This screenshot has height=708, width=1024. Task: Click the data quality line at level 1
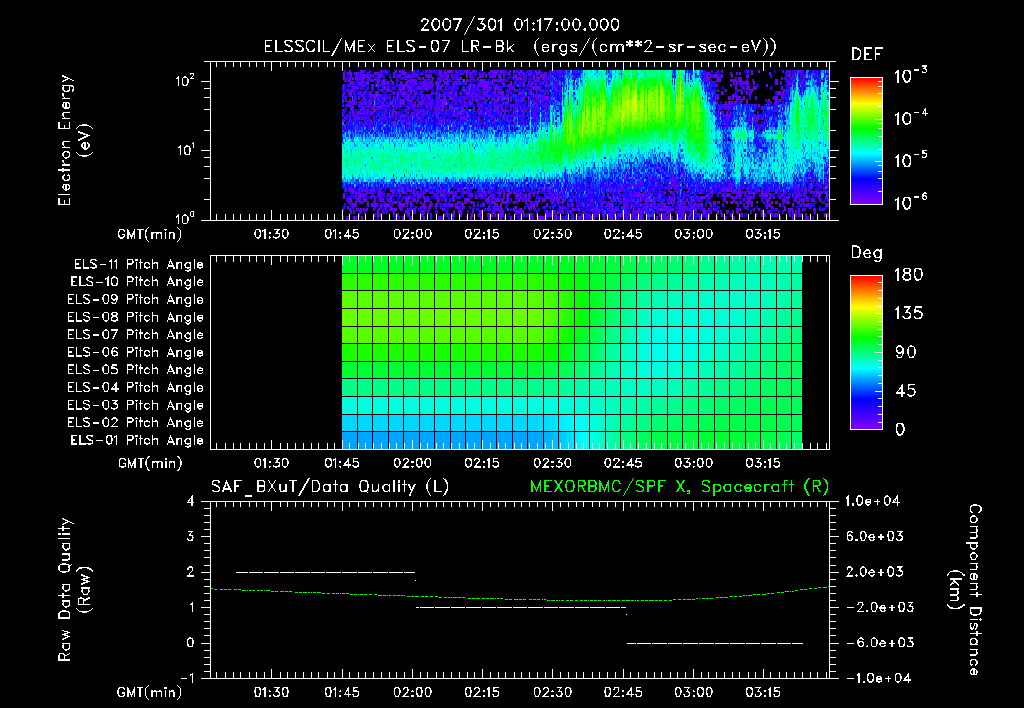[x=520, y=607]
